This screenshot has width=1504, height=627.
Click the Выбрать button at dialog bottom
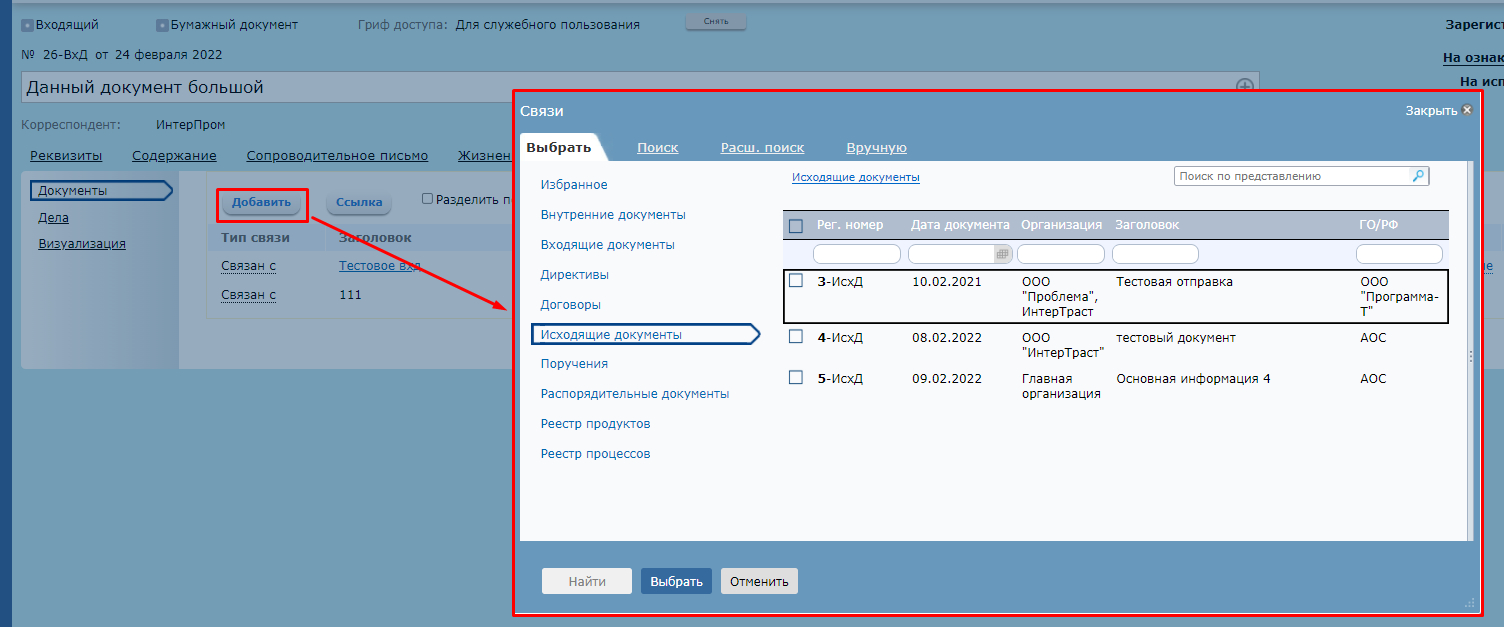[676, 581]
